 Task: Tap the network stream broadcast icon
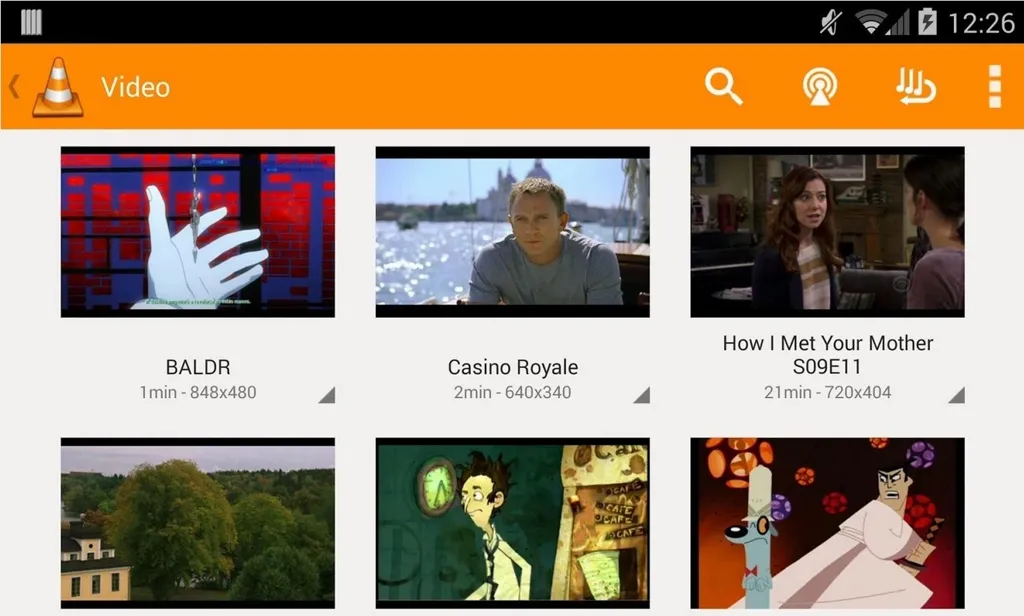tap(820, 86)
